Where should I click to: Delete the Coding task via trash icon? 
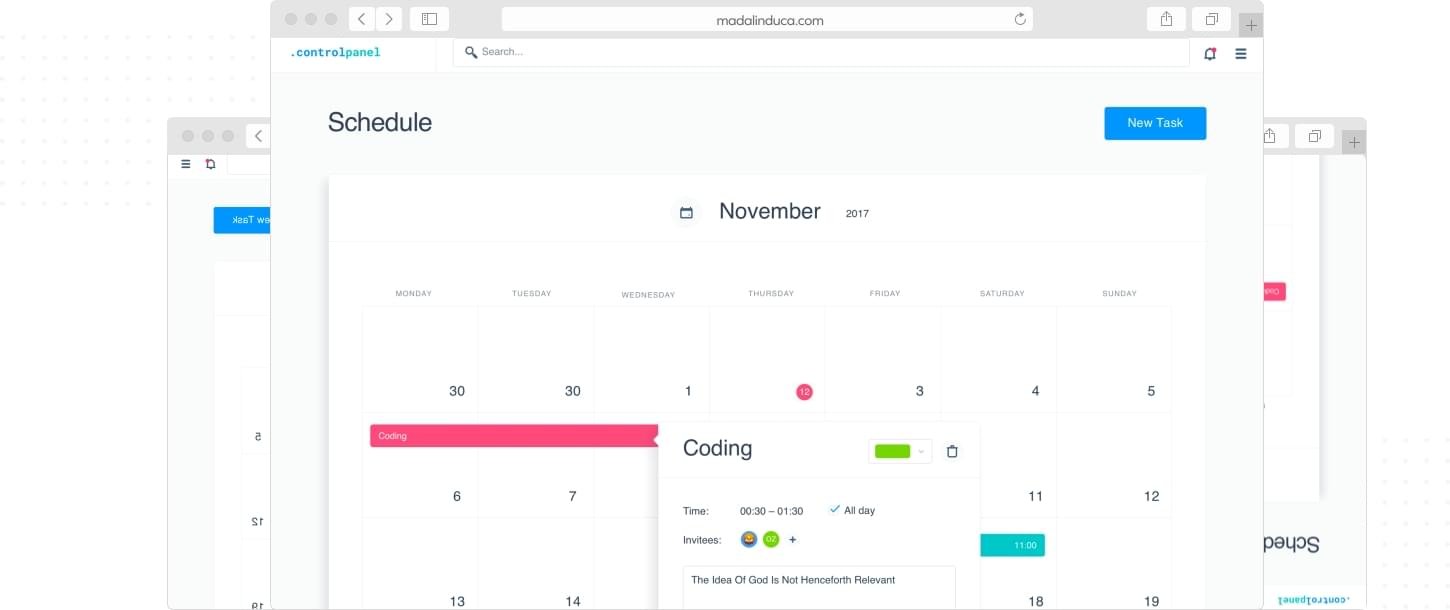[x=952, y=451]
